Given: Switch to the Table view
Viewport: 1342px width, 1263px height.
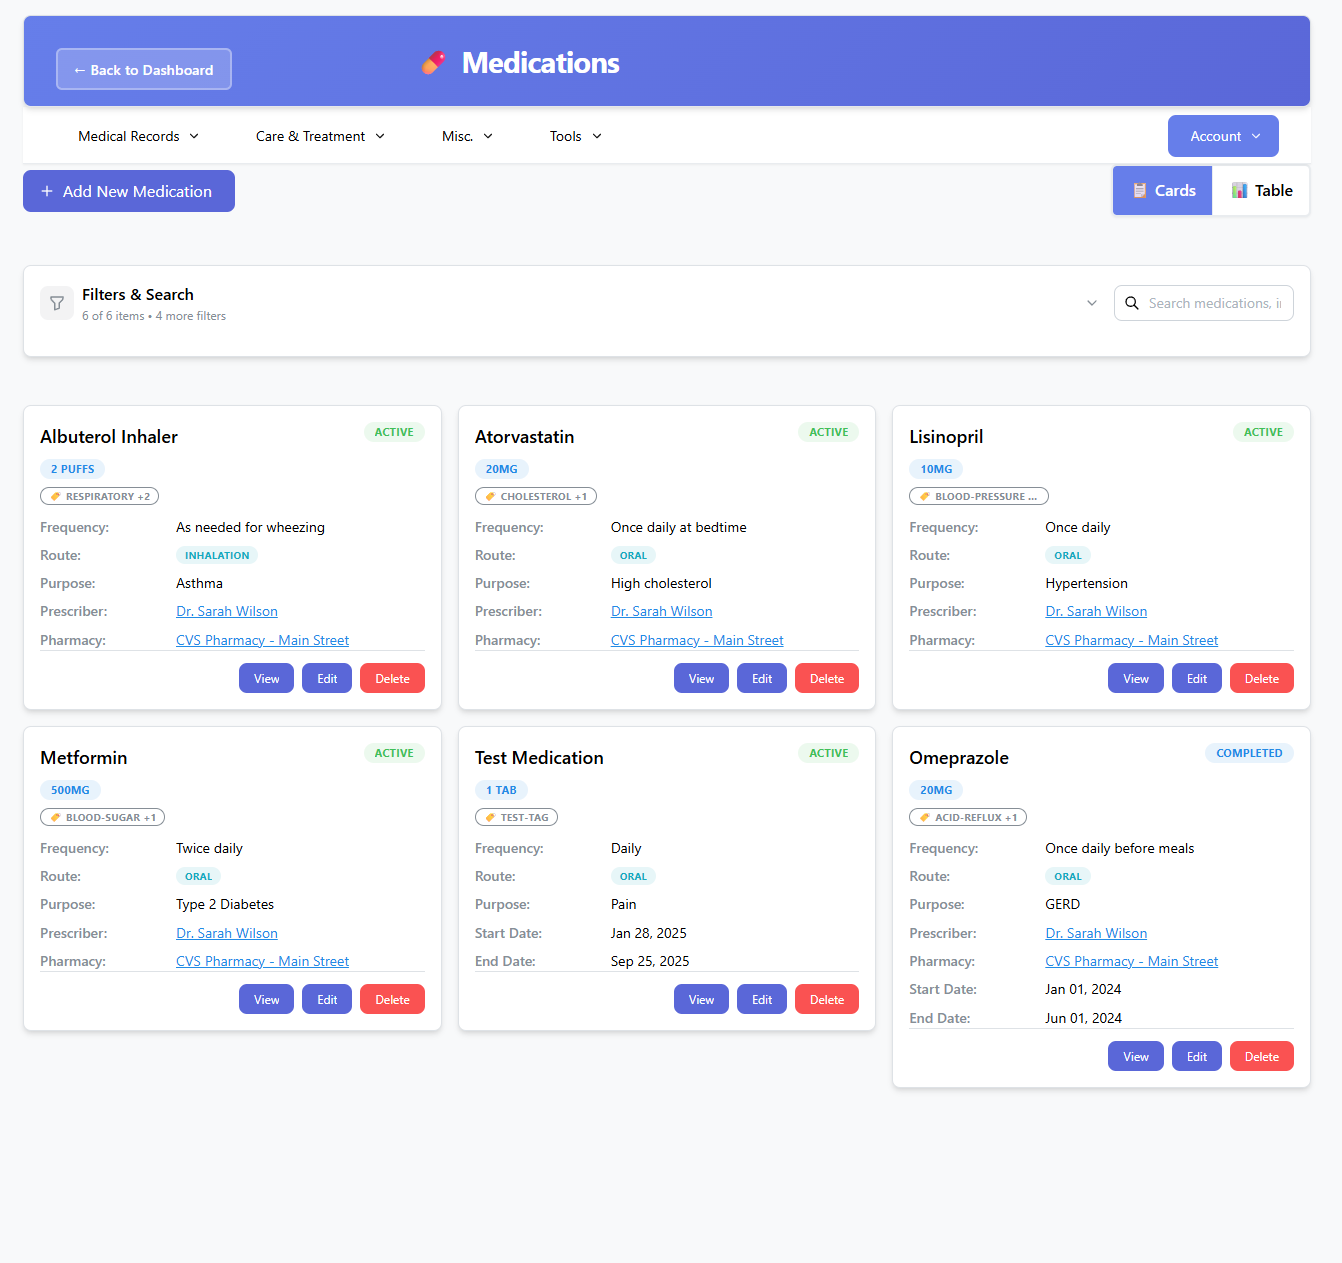Looking at the screenshot, I should (1262, 190).
